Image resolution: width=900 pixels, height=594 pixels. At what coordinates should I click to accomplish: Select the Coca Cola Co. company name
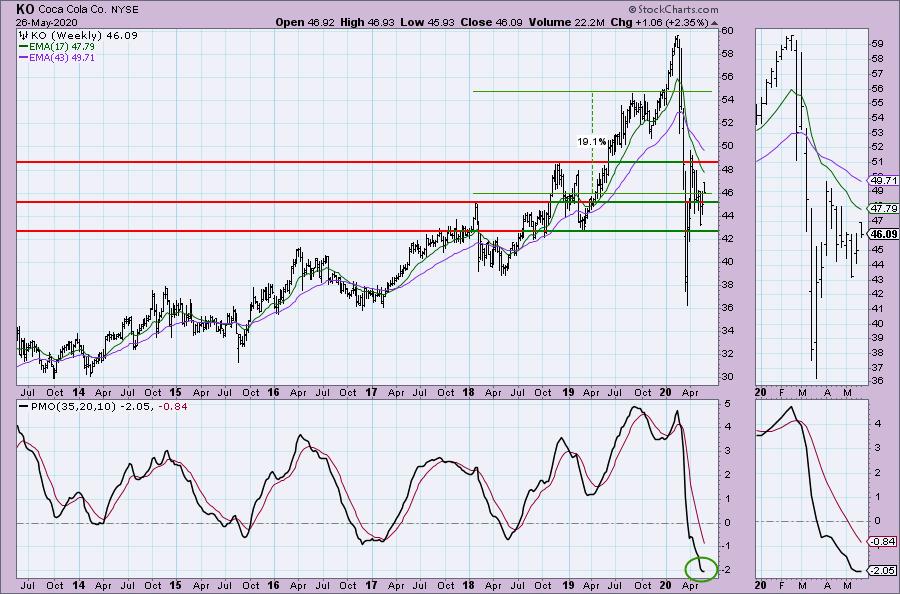(x=73, y=9)
